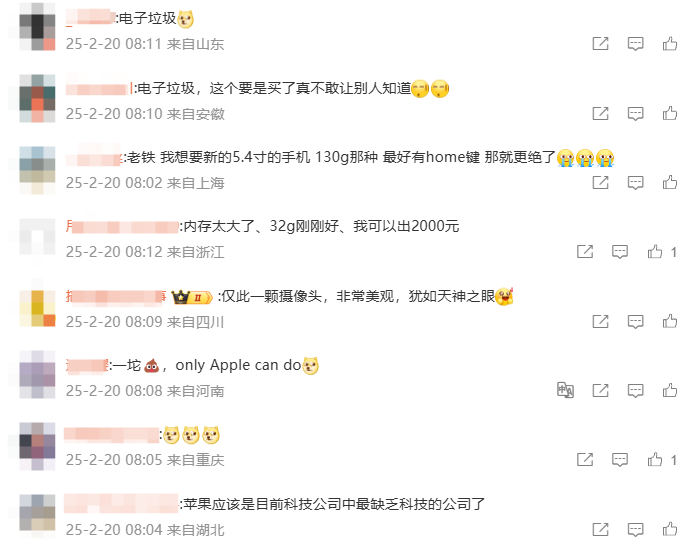The width and height of the screenshot is (694, 552).
Task: Repost the comment from 安徽
Action: (x=601, y=114)
